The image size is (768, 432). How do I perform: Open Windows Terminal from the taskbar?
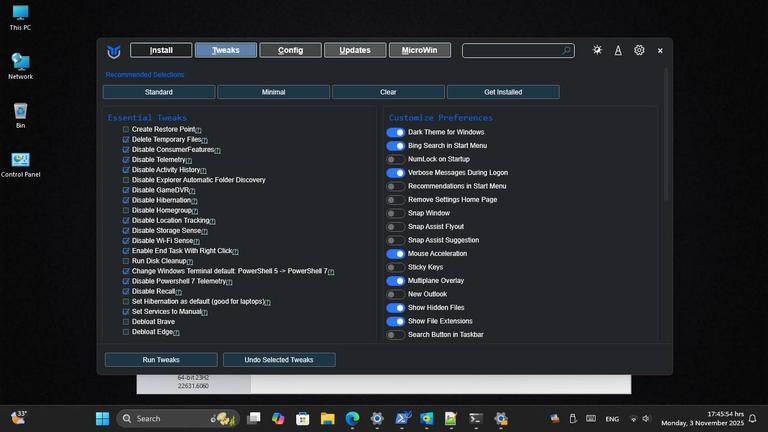(x=476, y=419)
